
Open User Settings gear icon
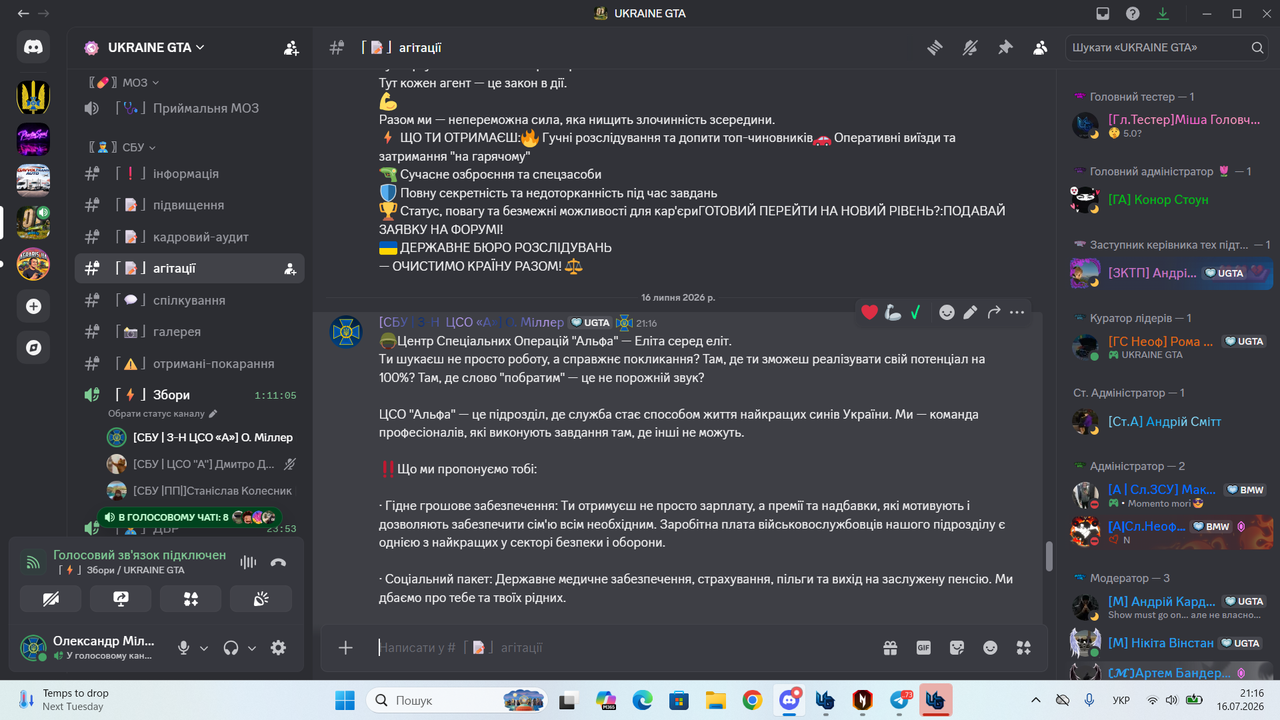click(x=278, y=648)
